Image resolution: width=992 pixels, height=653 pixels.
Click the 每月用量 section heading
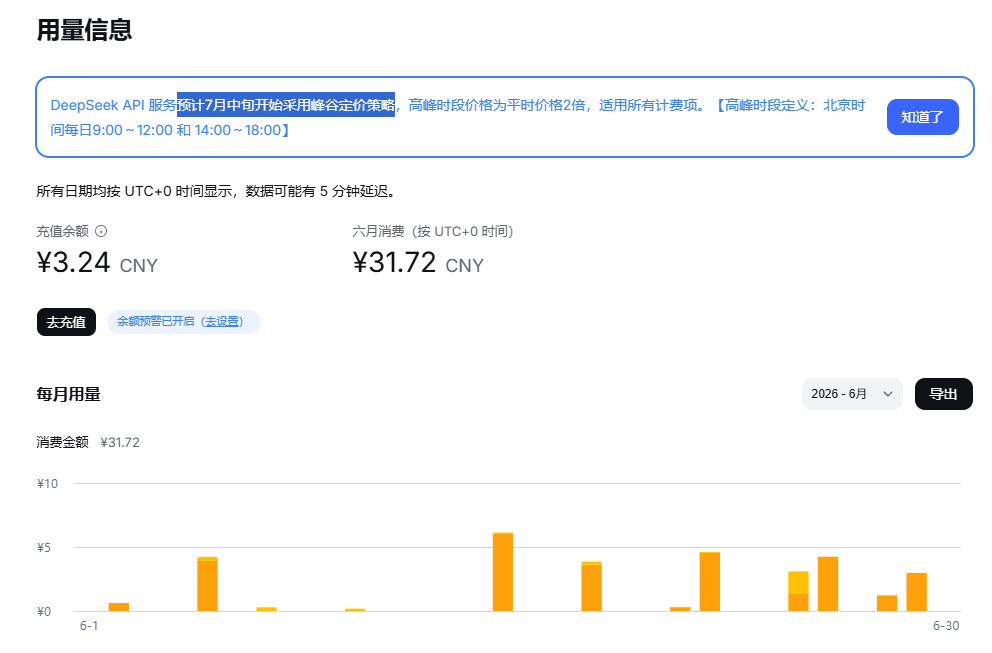pos(68,394)
